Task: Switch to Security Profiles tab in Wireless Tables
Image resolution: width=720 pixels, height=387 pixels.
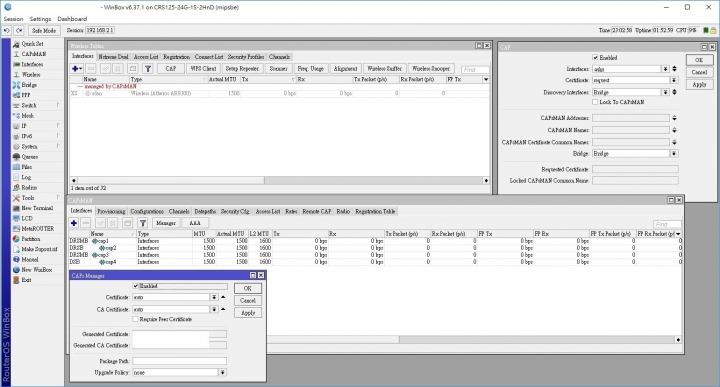Action: [x=246, y=57]
